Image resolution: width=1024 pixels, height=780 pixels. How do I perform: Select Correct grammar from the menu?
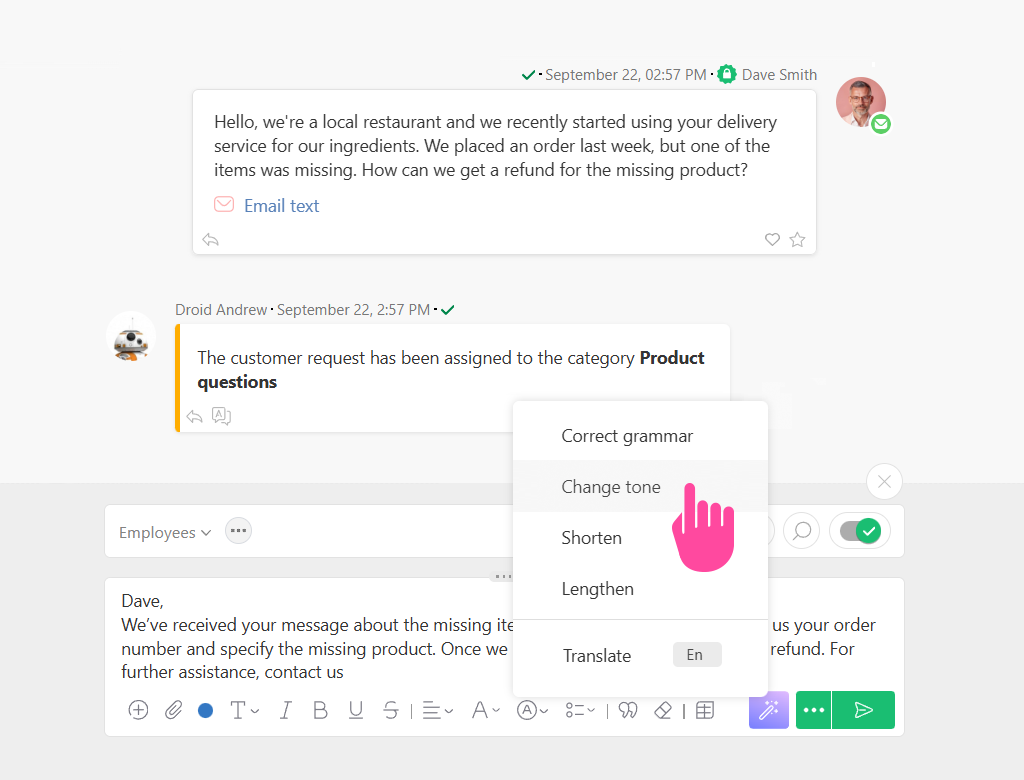click(x=627, y=436)
